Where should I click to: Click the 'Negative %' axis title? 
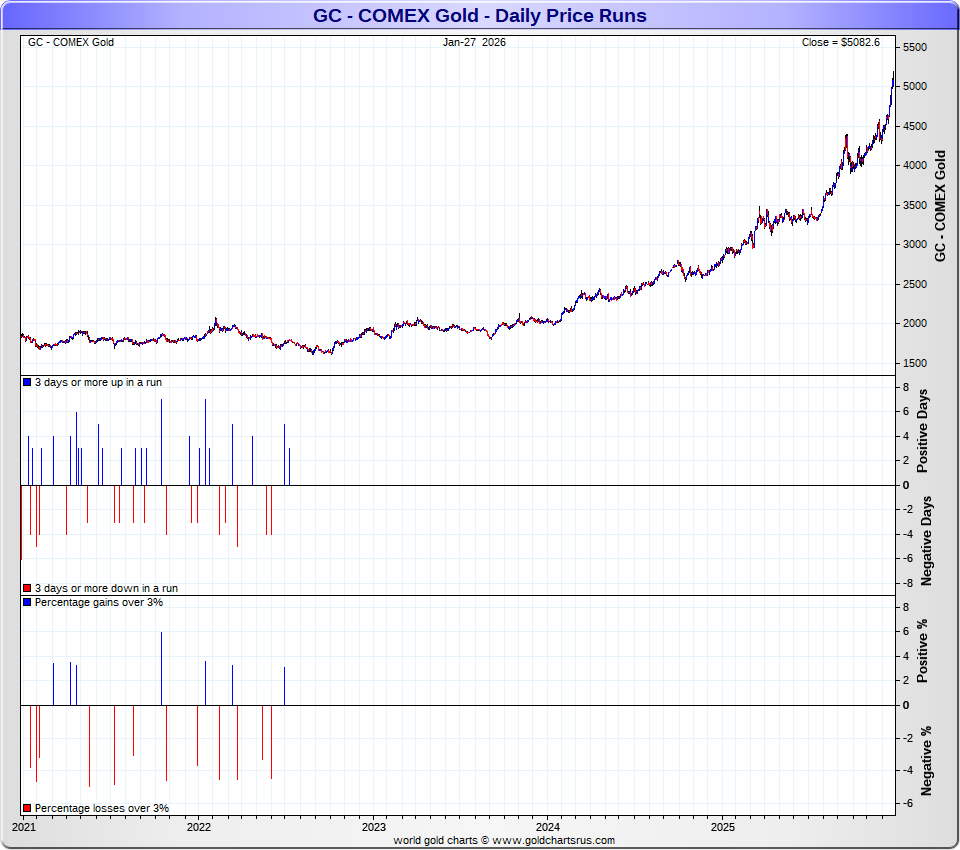pyautogui.click(x=926, y=761)
